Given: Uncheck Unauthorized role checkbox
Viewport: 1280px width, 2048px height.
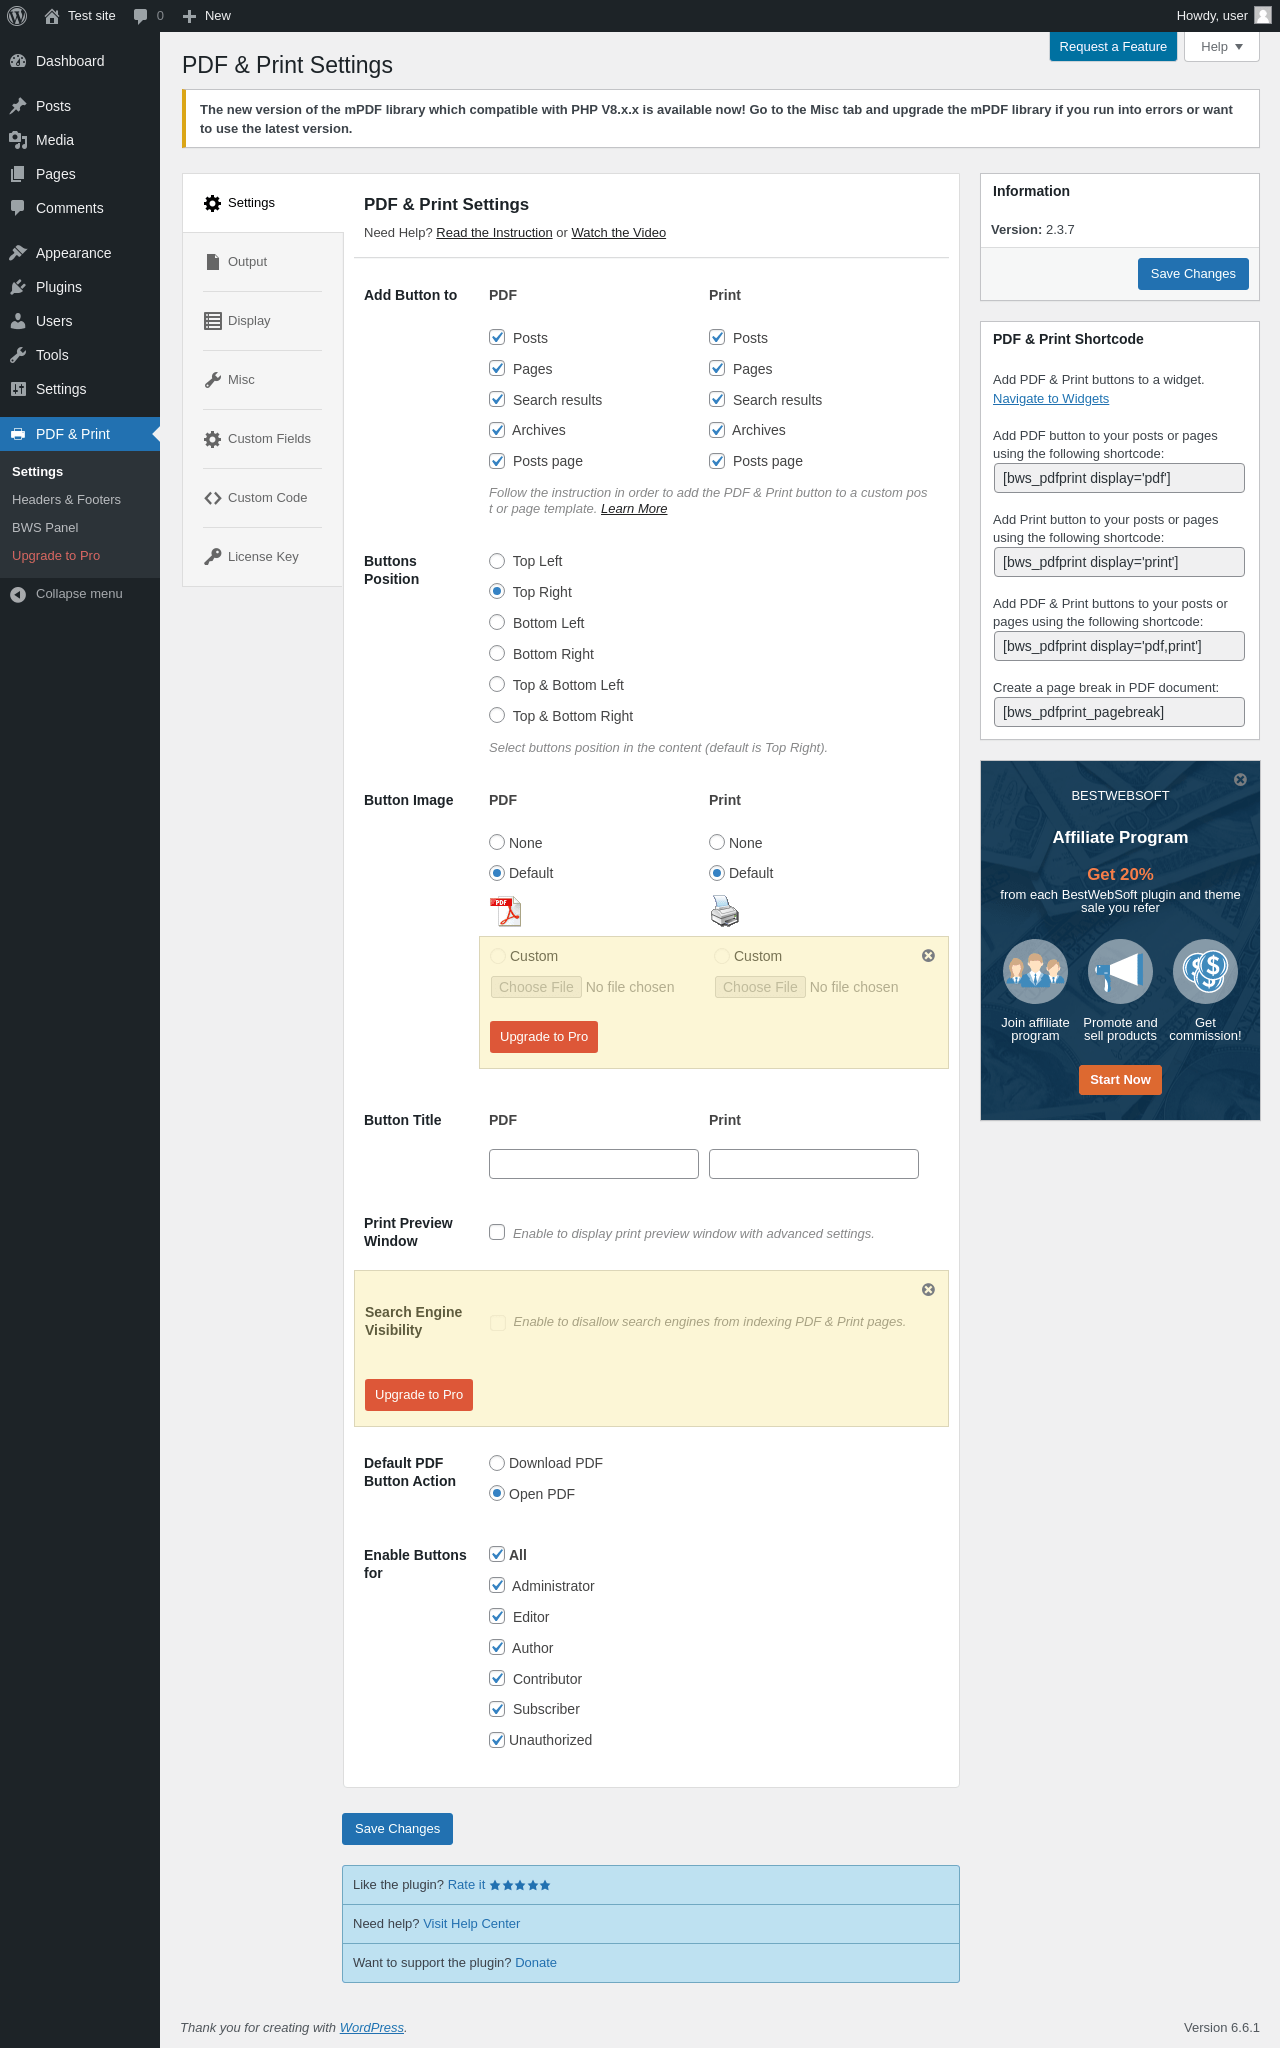Looking at the screenshot, I should point(497,1740).
